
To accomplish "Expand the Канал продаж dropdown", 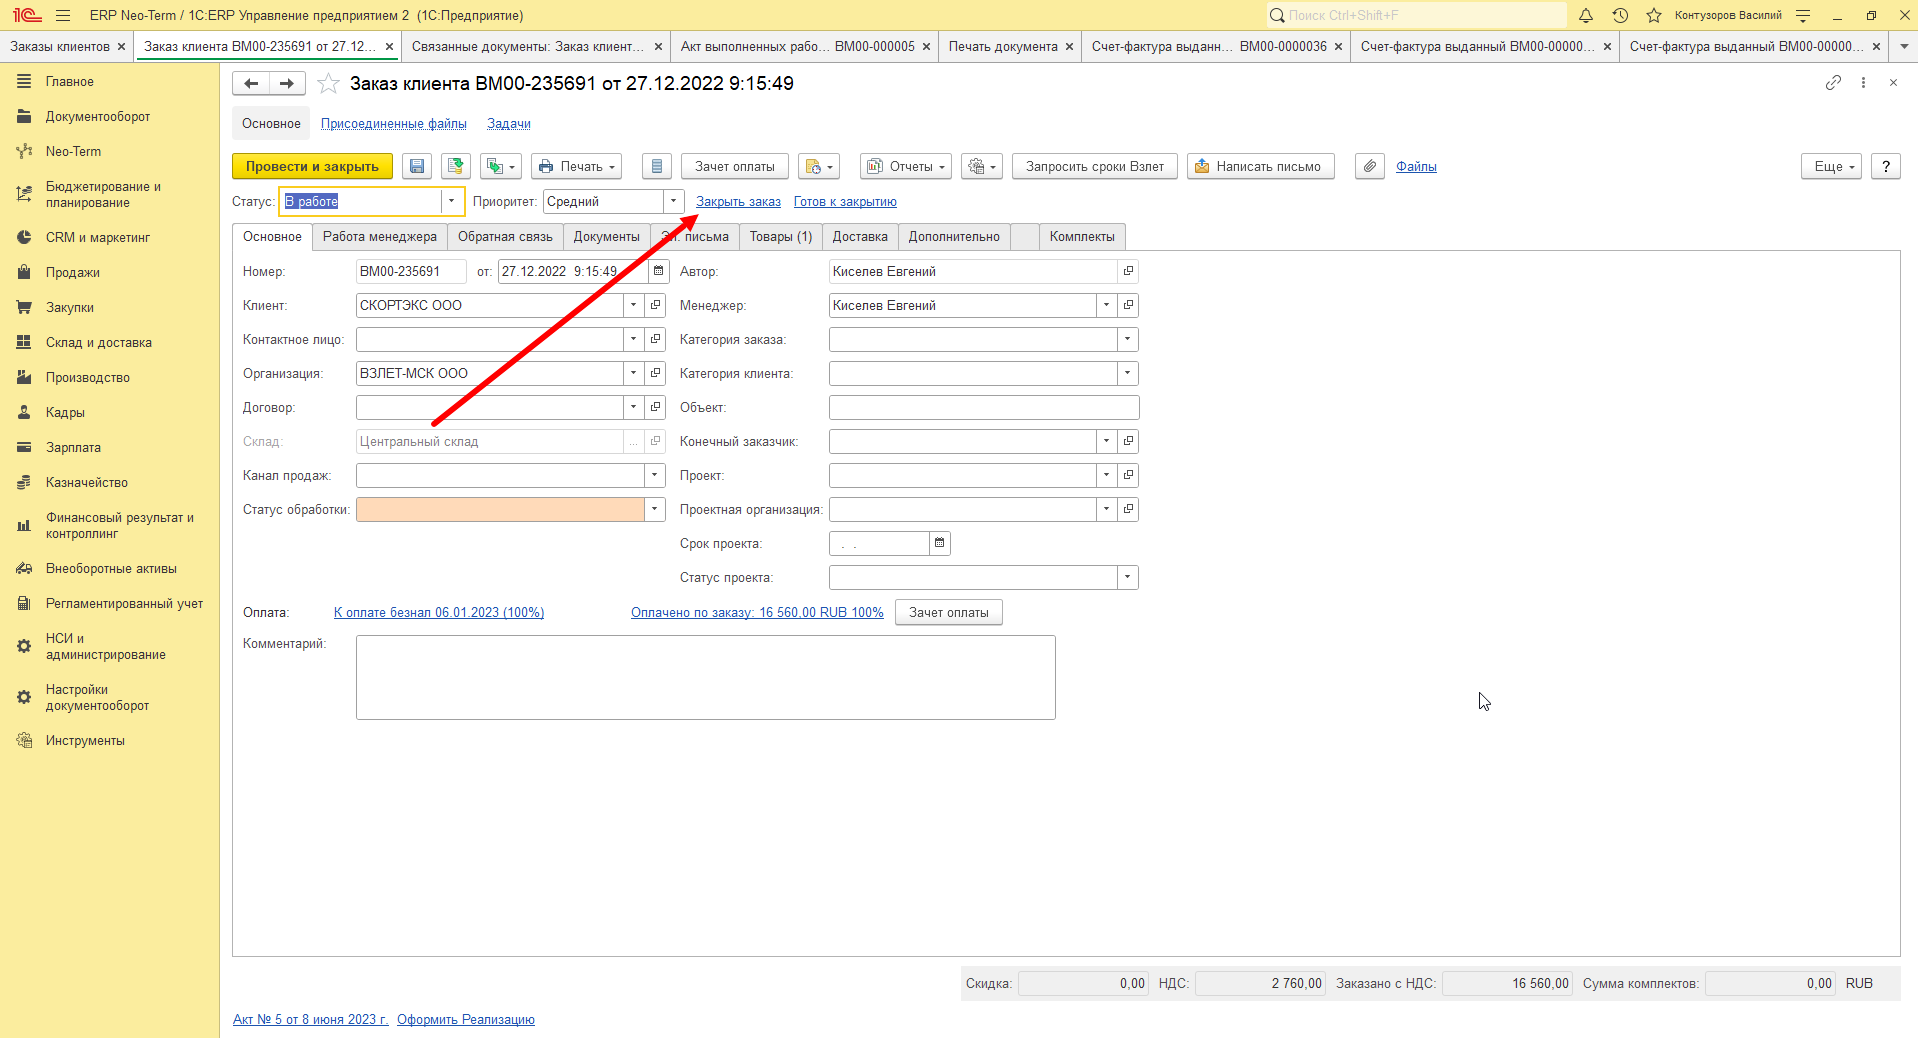I will (655, 475).
